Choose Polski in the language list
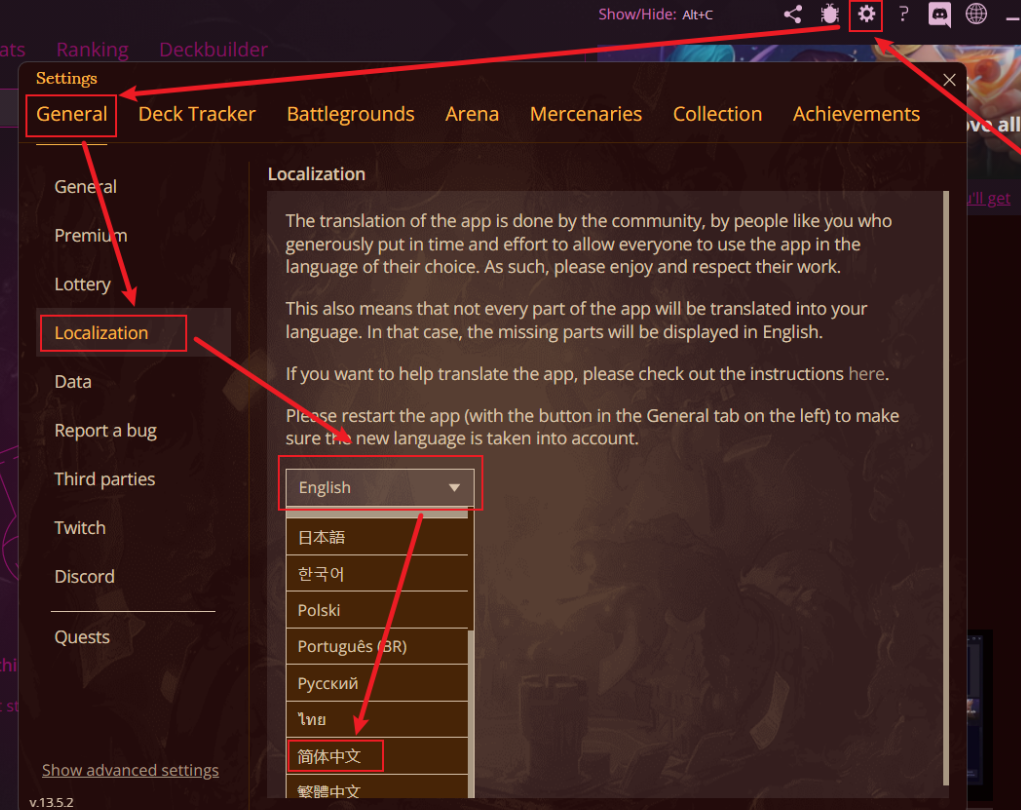 (x=376, y=610)
